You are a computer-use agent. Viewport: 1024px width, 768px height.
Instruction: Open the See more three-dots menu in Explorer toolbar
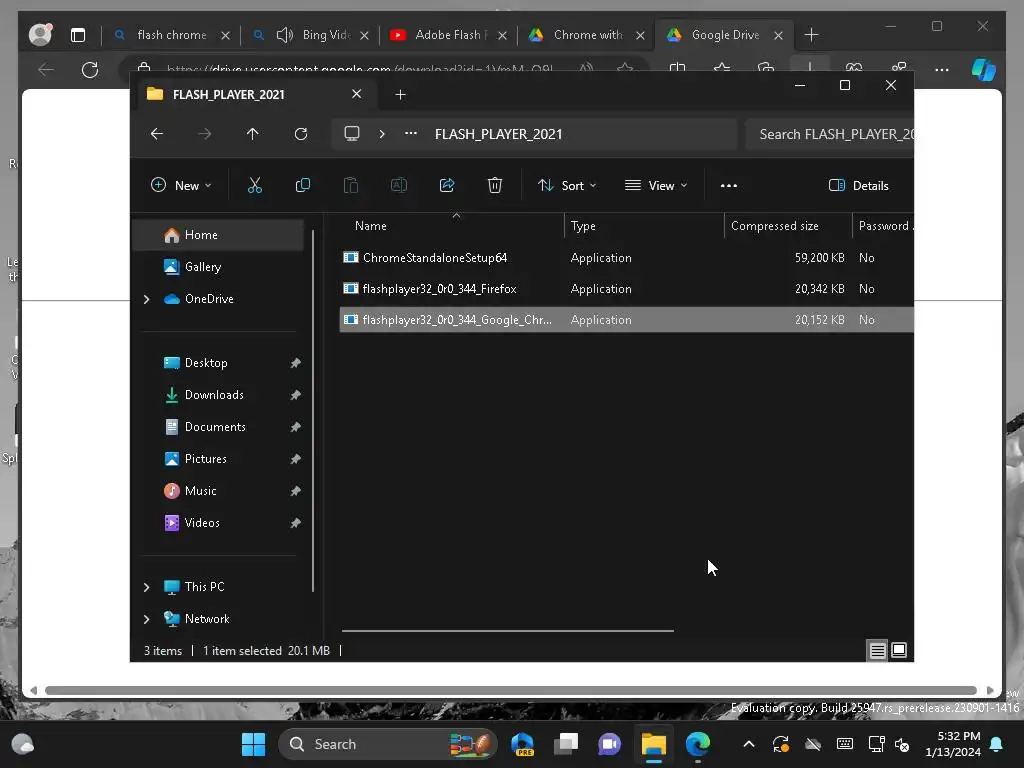click(x=729, y=185)
